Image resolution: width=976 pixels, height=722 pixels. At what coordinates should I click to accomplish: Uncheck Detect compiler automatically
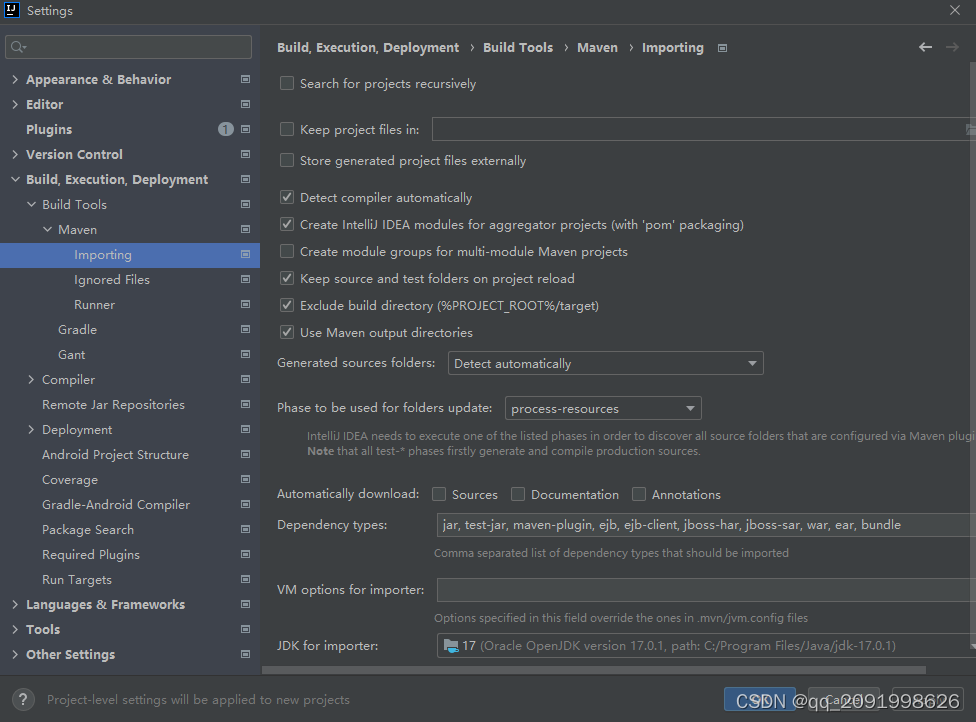pyautogui.click(x=287, y=197)
